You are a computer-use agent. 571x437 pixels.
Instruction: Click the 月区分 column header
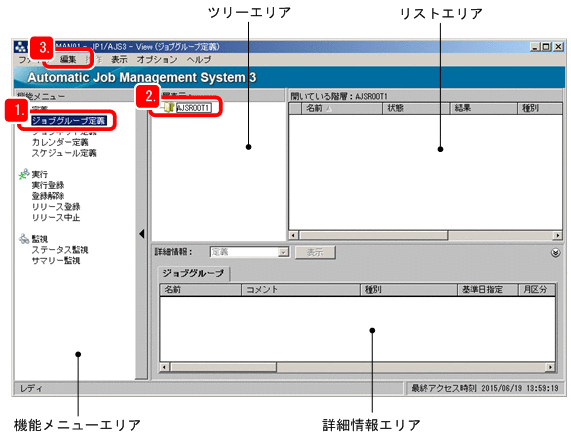point(537,290)
